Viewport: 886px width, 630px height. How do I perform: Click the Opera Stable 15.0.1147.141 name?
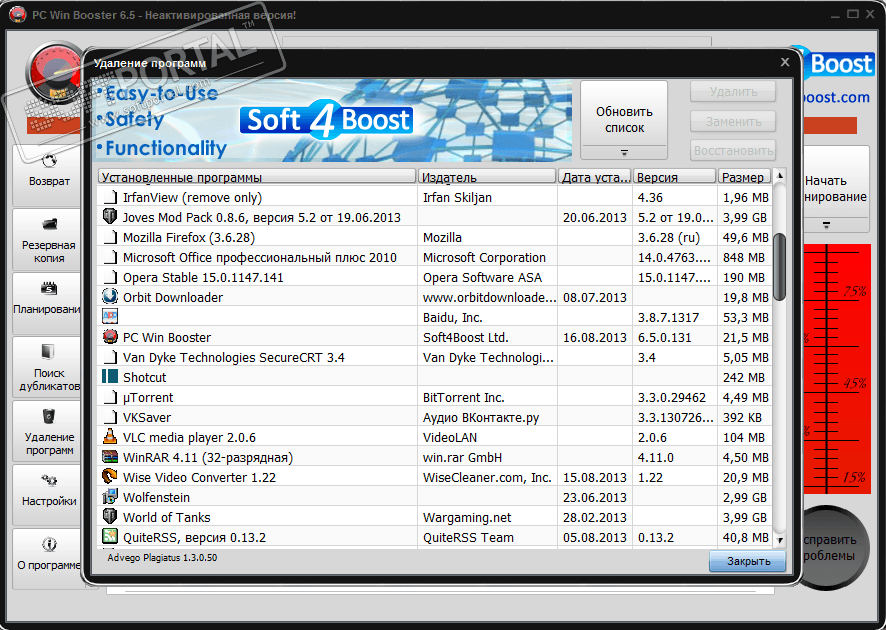point(203,277)
